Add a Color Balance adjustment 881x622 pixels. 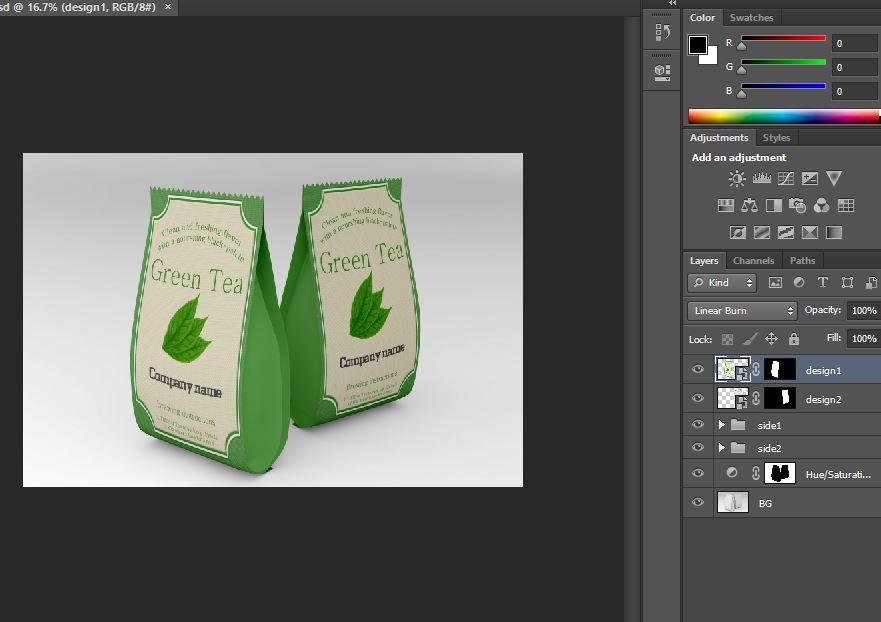(750, 206)
